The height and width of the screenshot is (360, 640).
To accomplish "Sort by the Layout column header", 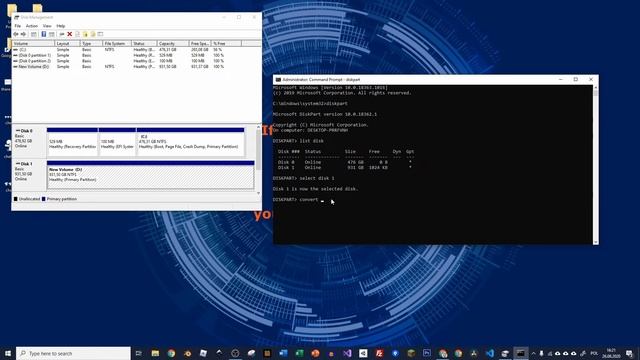I will pyautogui.click(x=67, y=43).
